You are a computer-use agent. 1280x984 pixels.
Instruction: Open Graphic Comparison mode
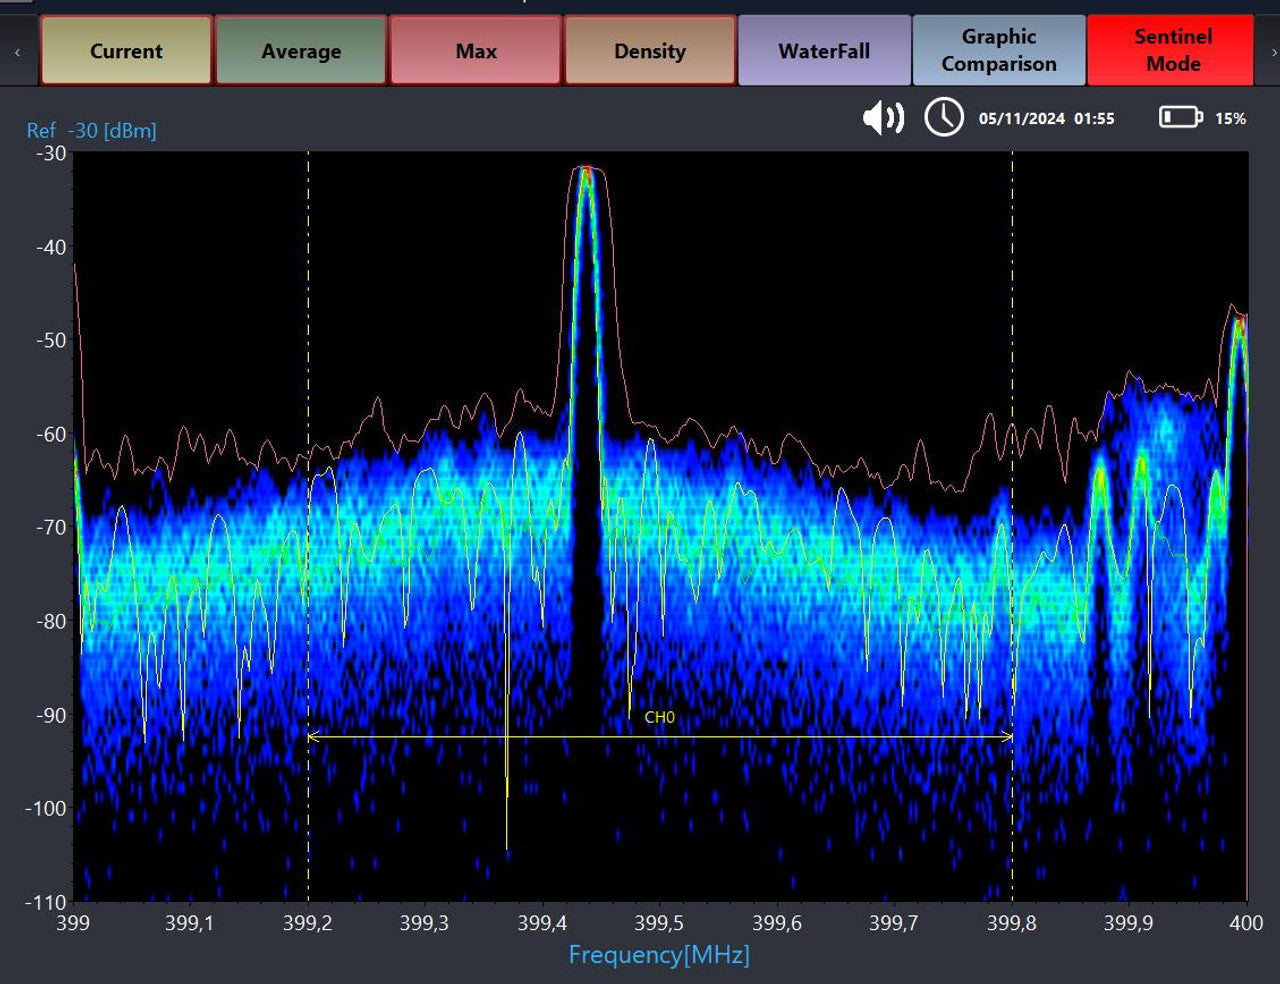point(999,50)
